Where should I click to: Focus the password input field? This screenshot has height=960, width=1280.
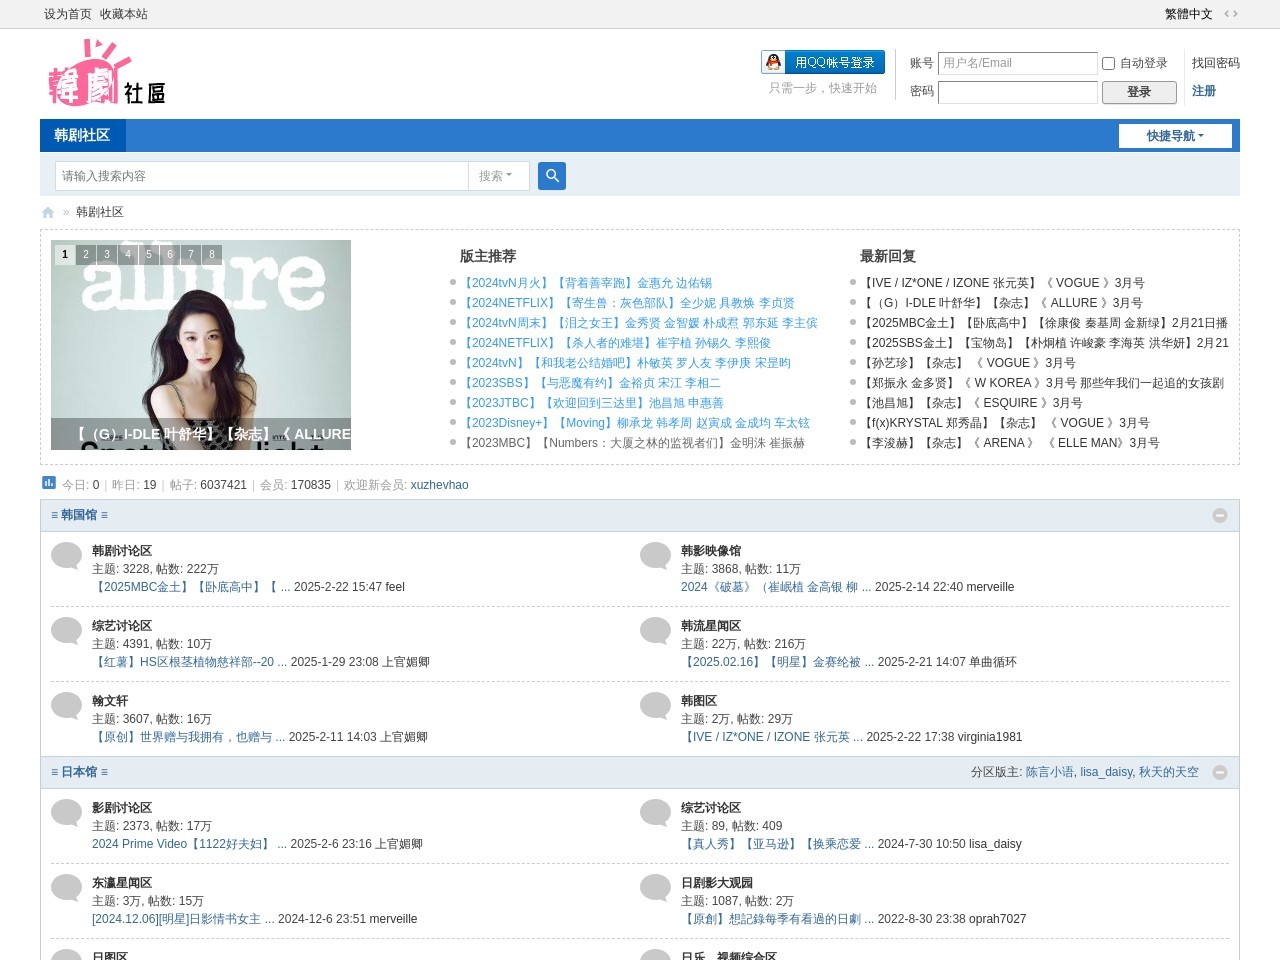[1017, 92]
